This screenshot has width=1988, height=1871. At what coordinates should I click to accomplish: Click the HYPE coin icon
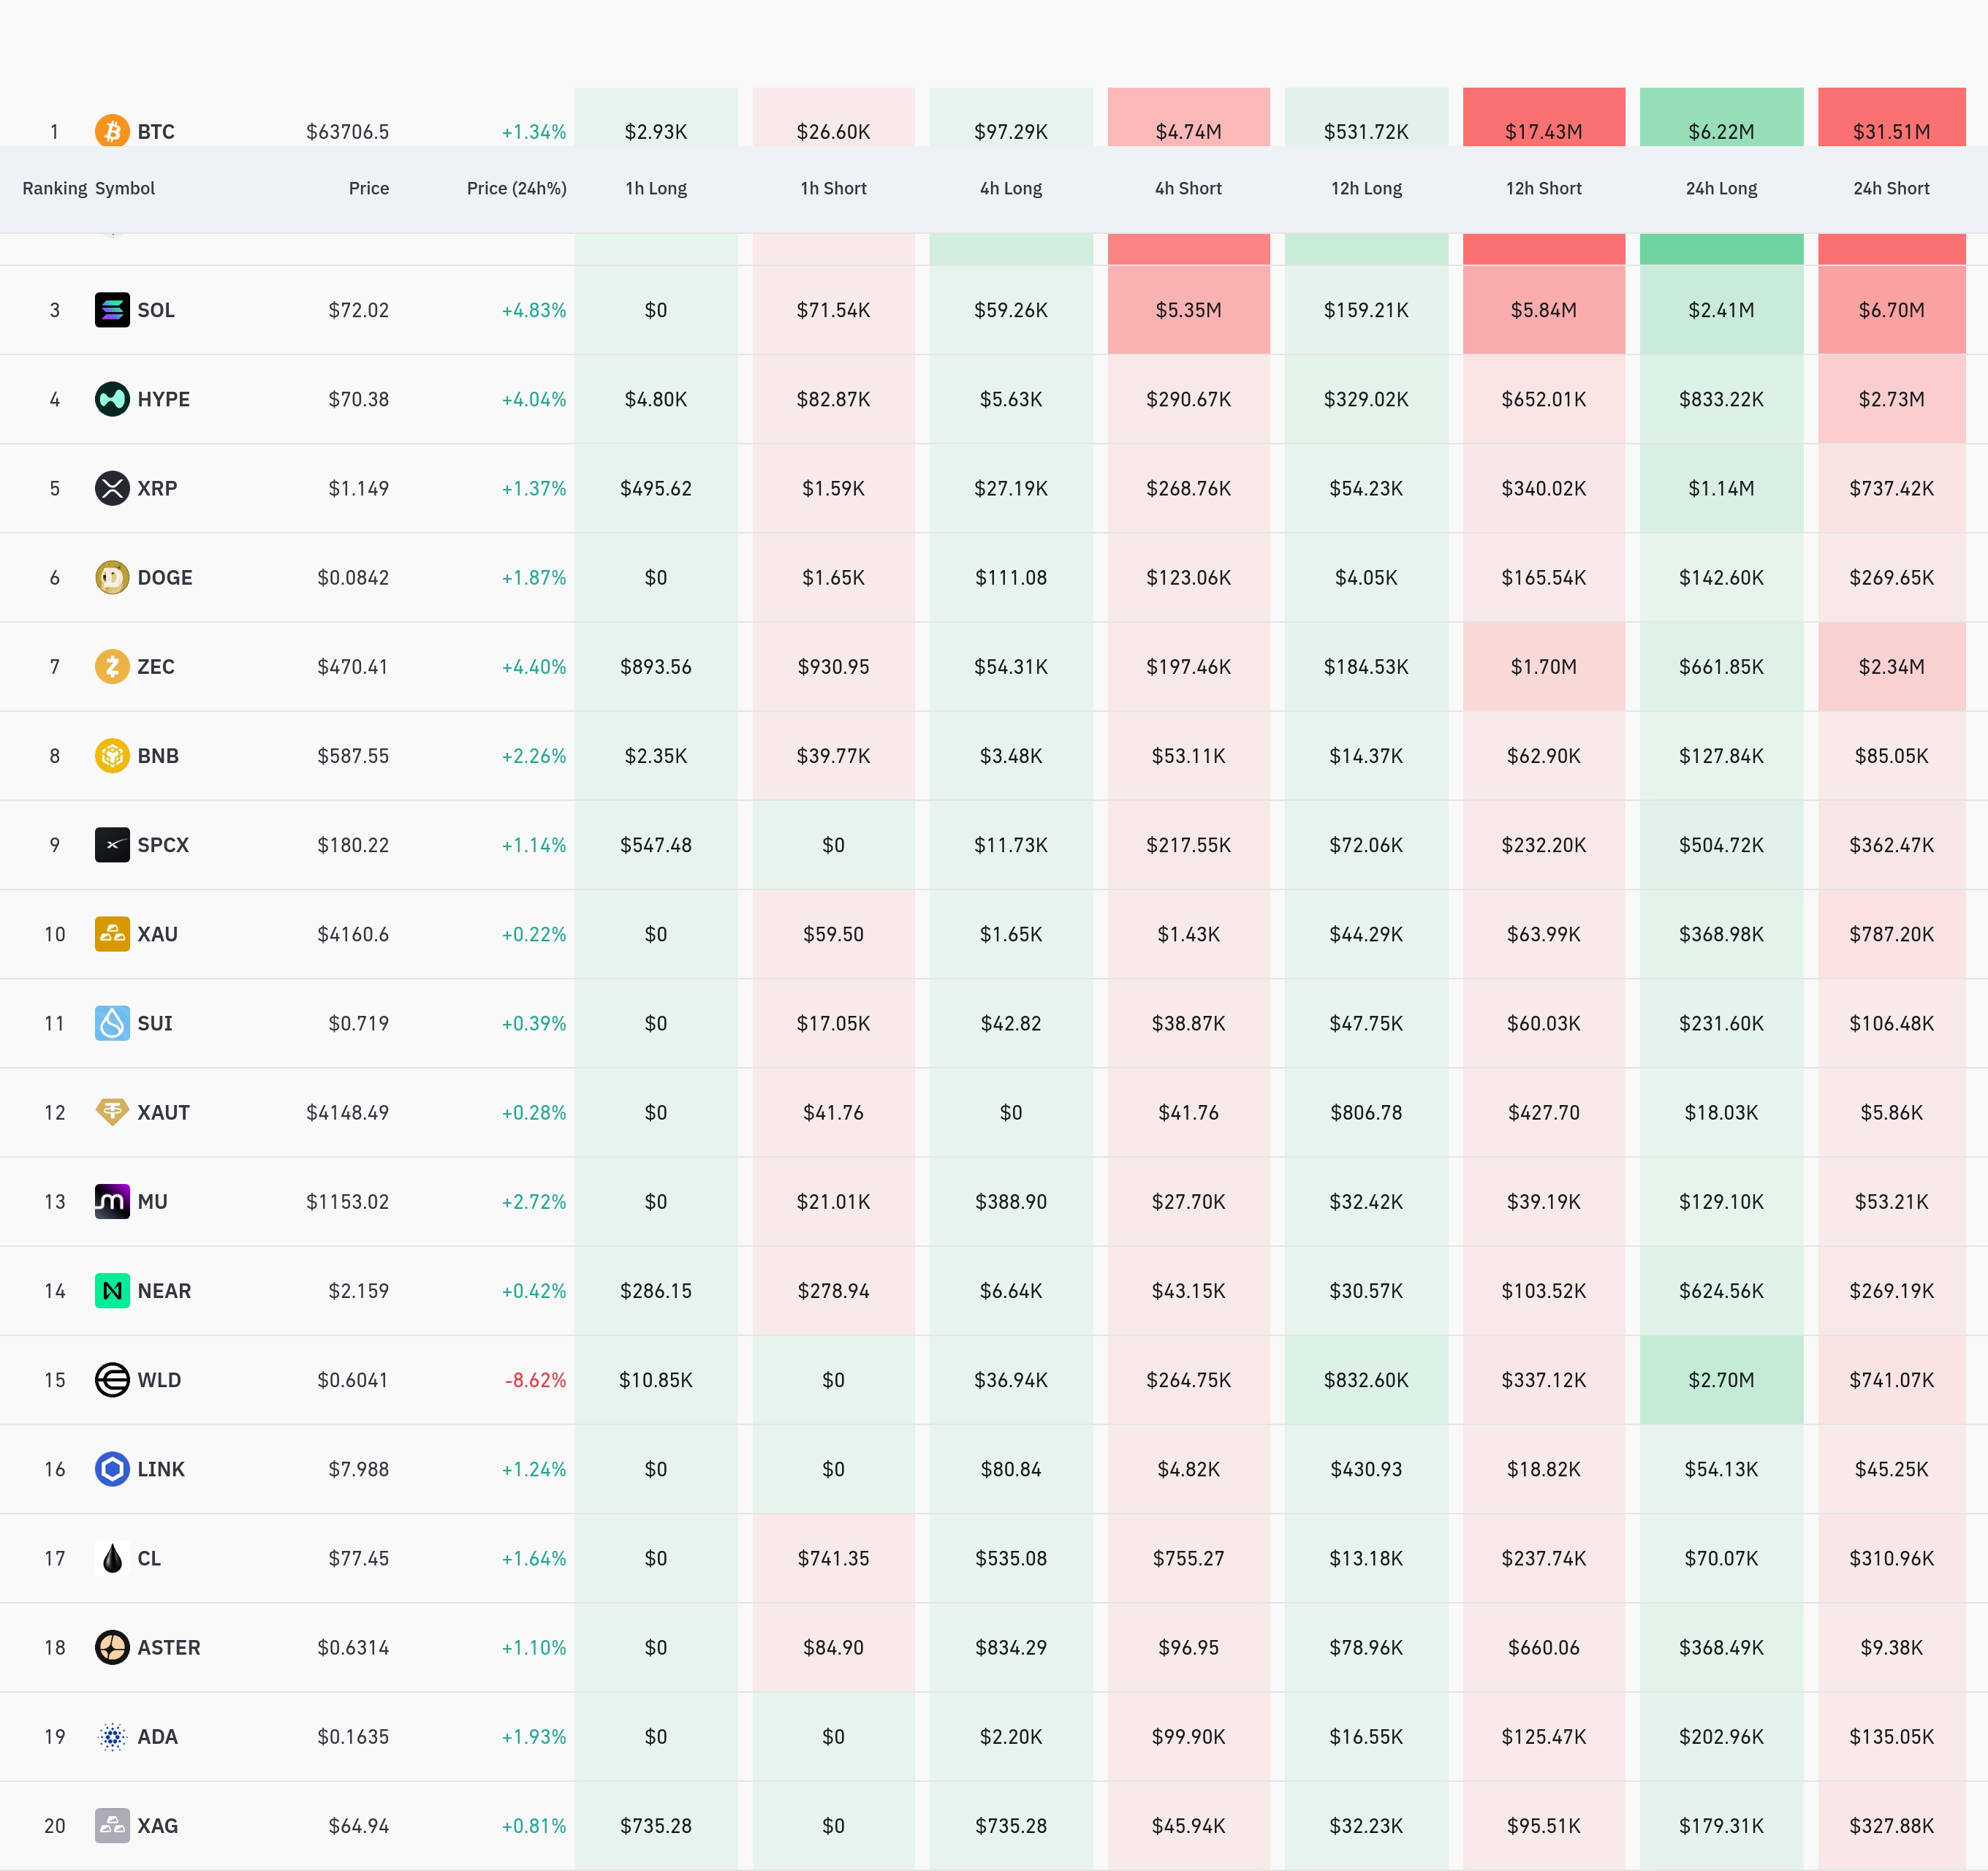112,399
